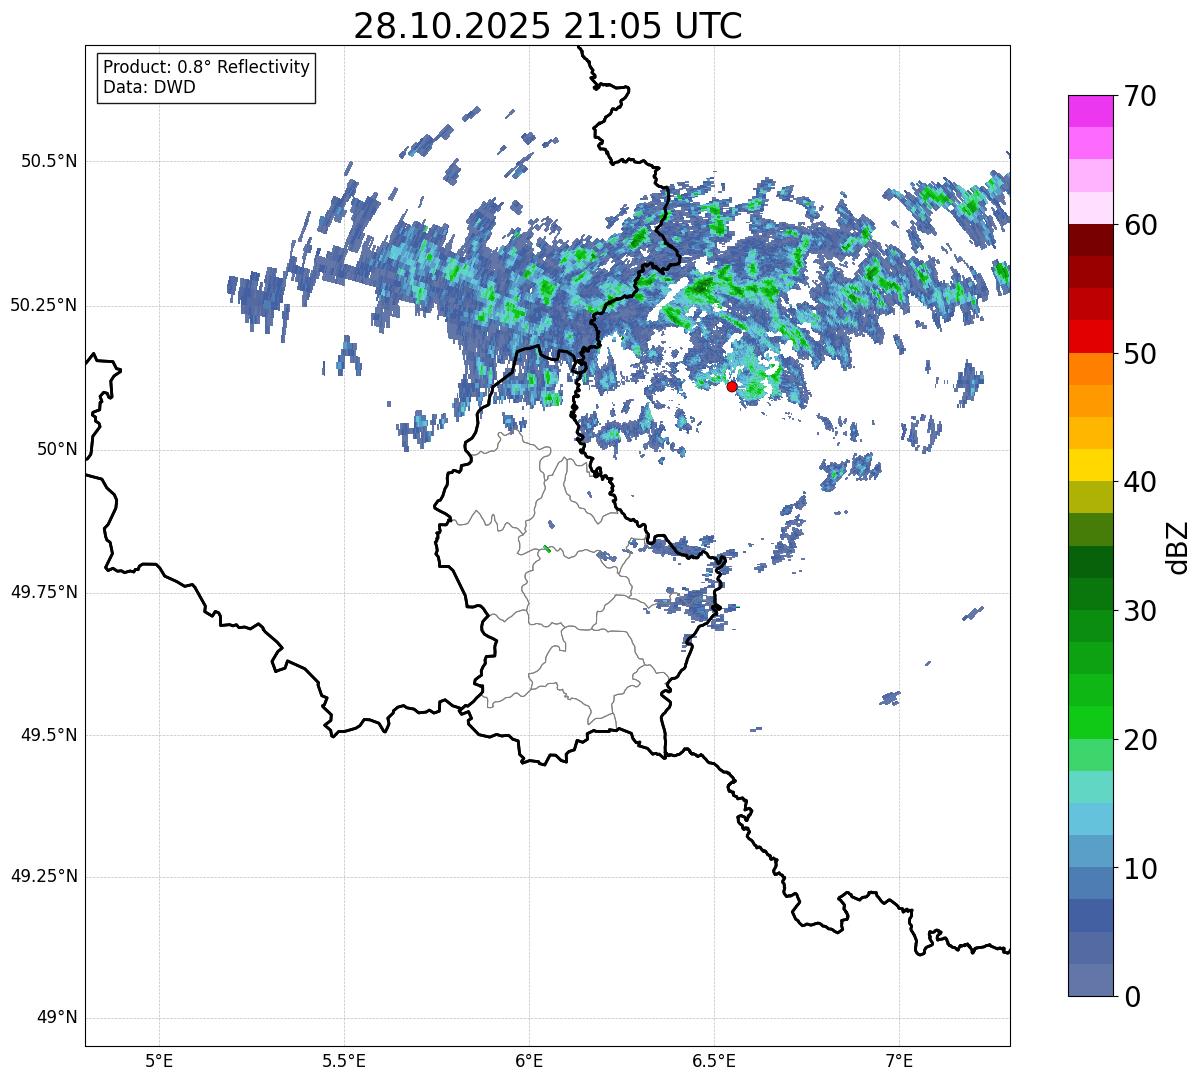The image size is (1202, 1081).
Task: Click the colorbar tick label 50
Action: [1139, 354]
